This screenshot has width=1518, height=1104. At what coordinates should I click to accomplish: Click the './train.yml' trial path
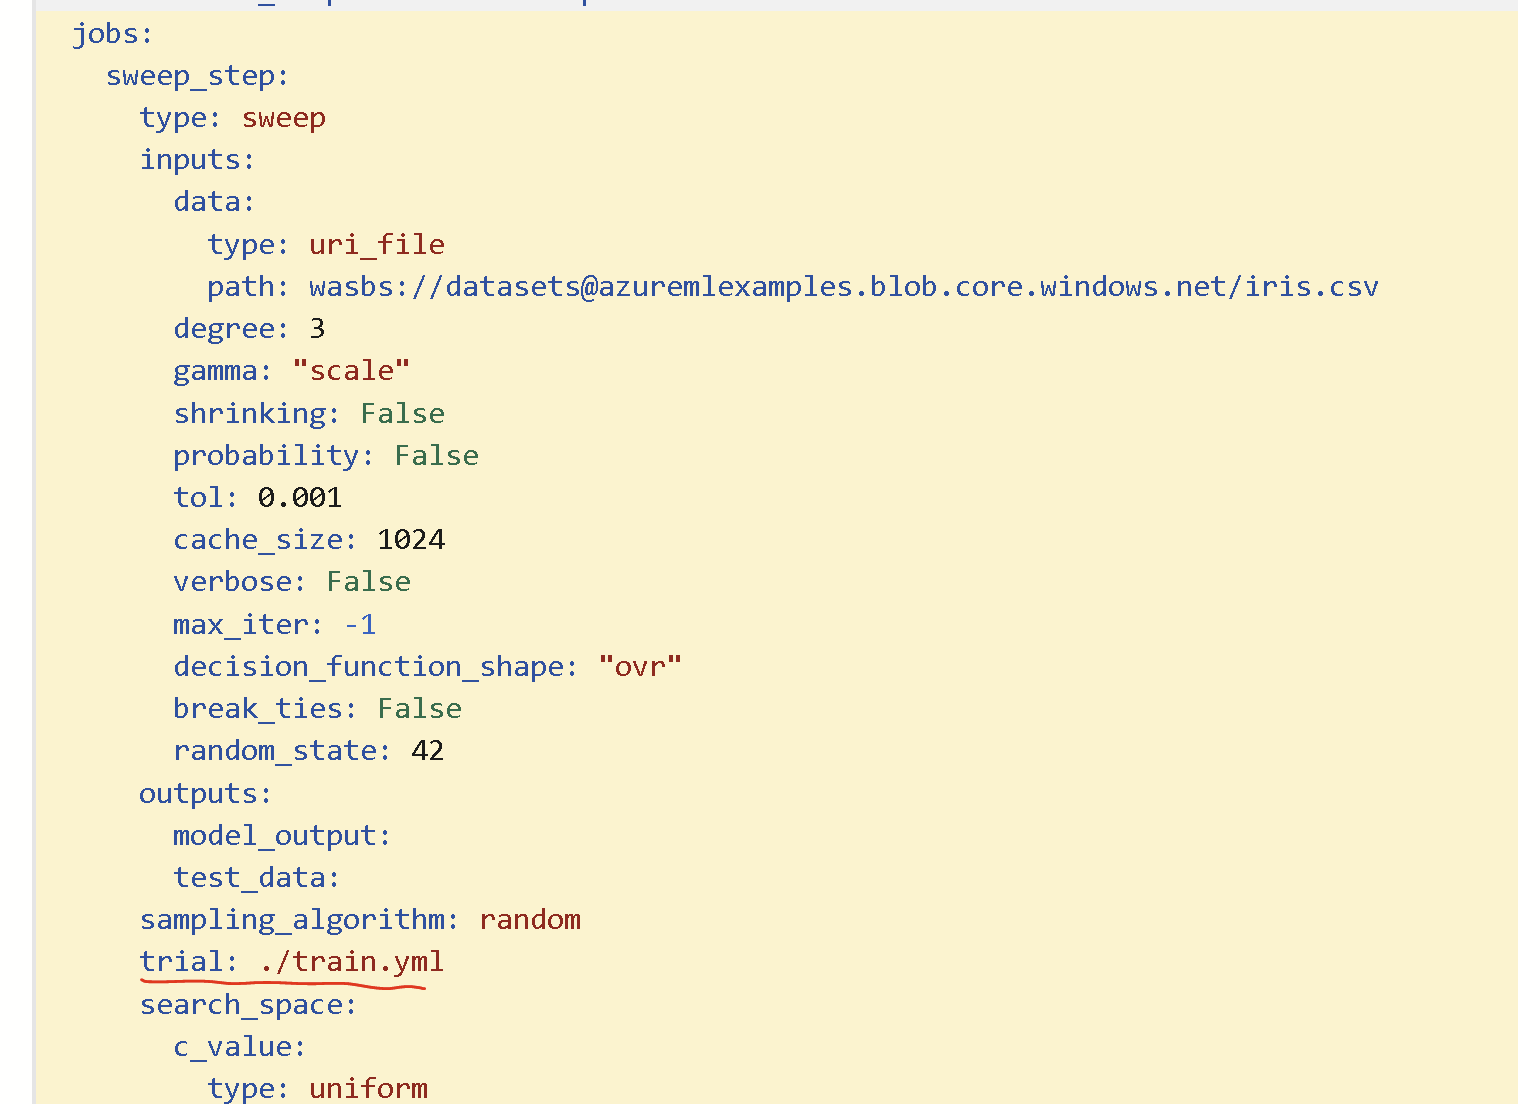coord(351,962)
